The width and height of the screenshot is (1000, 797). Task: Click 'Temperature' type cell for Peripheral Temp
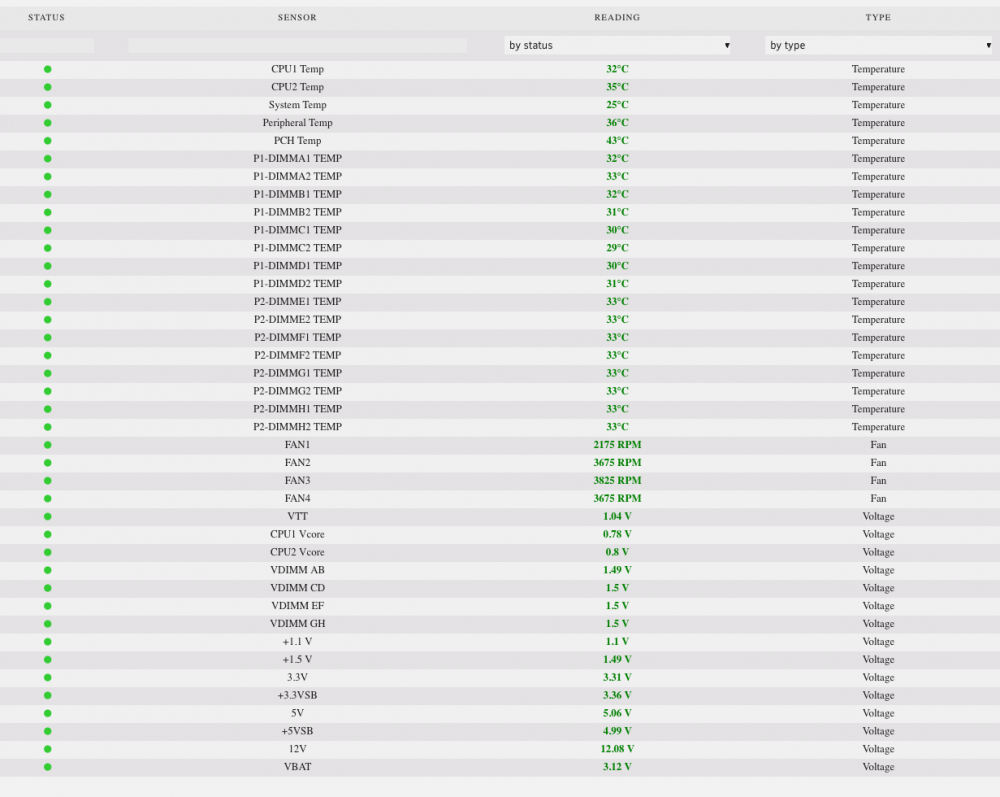point(878,122)
